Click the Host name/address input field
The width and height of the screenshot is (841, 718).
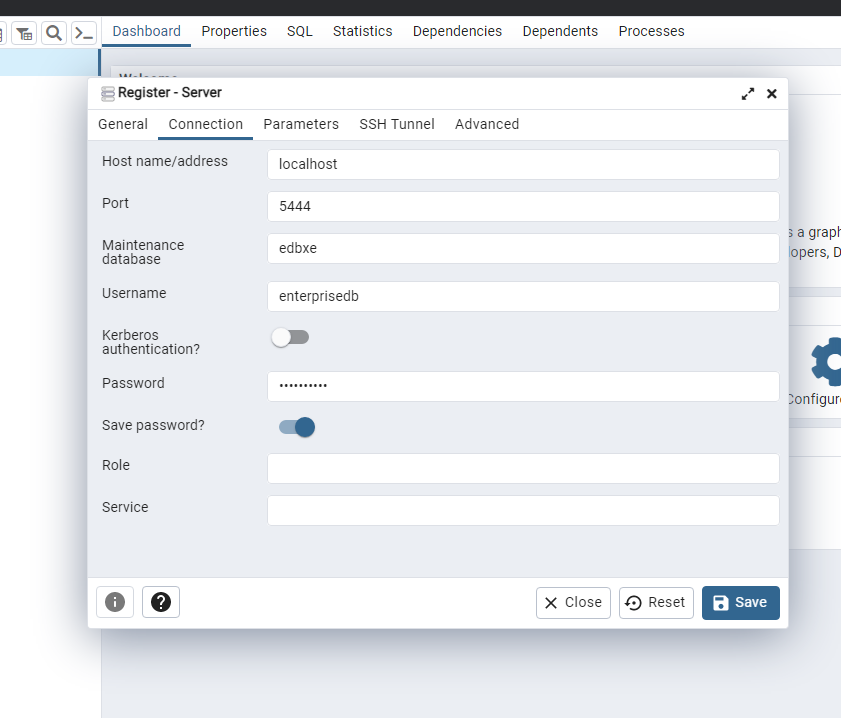pos(523,164)
